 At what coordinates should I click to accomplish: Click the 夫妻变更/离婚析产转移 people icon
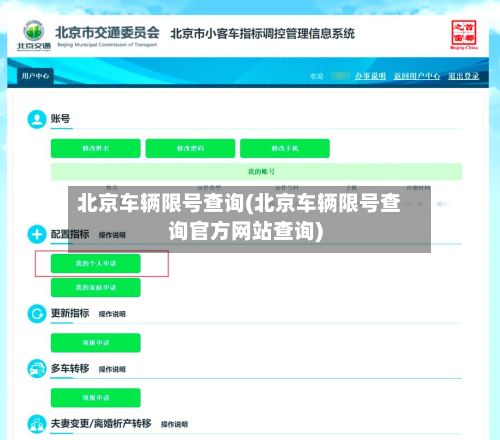37,424
